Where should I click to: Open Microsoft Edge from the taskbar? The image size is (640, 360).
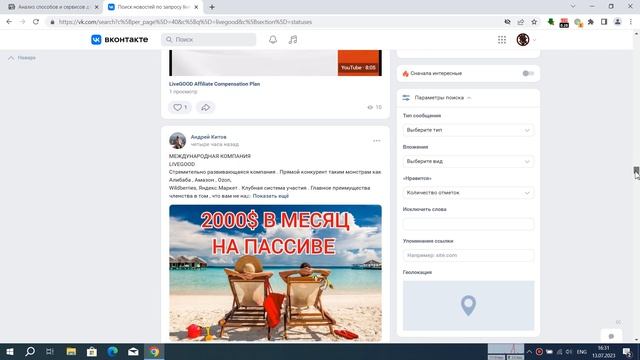[x=113, y=351]
